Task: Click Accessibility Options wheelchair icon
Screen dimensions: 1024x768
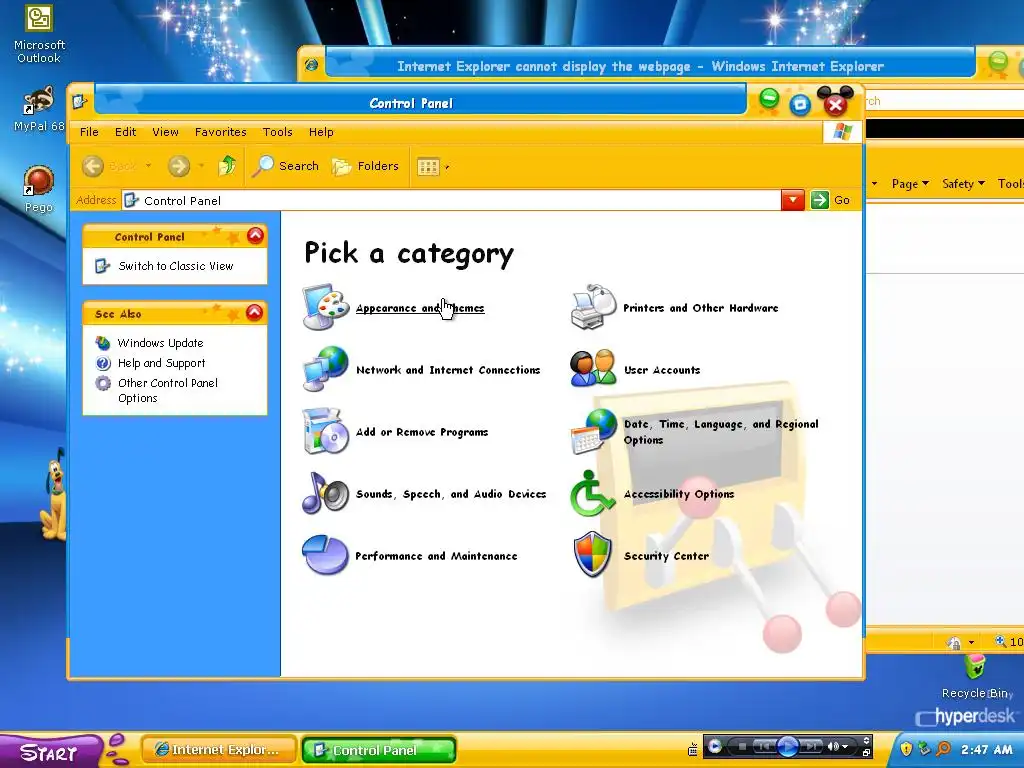Action: pyautogui.click(x=592, y=493)
